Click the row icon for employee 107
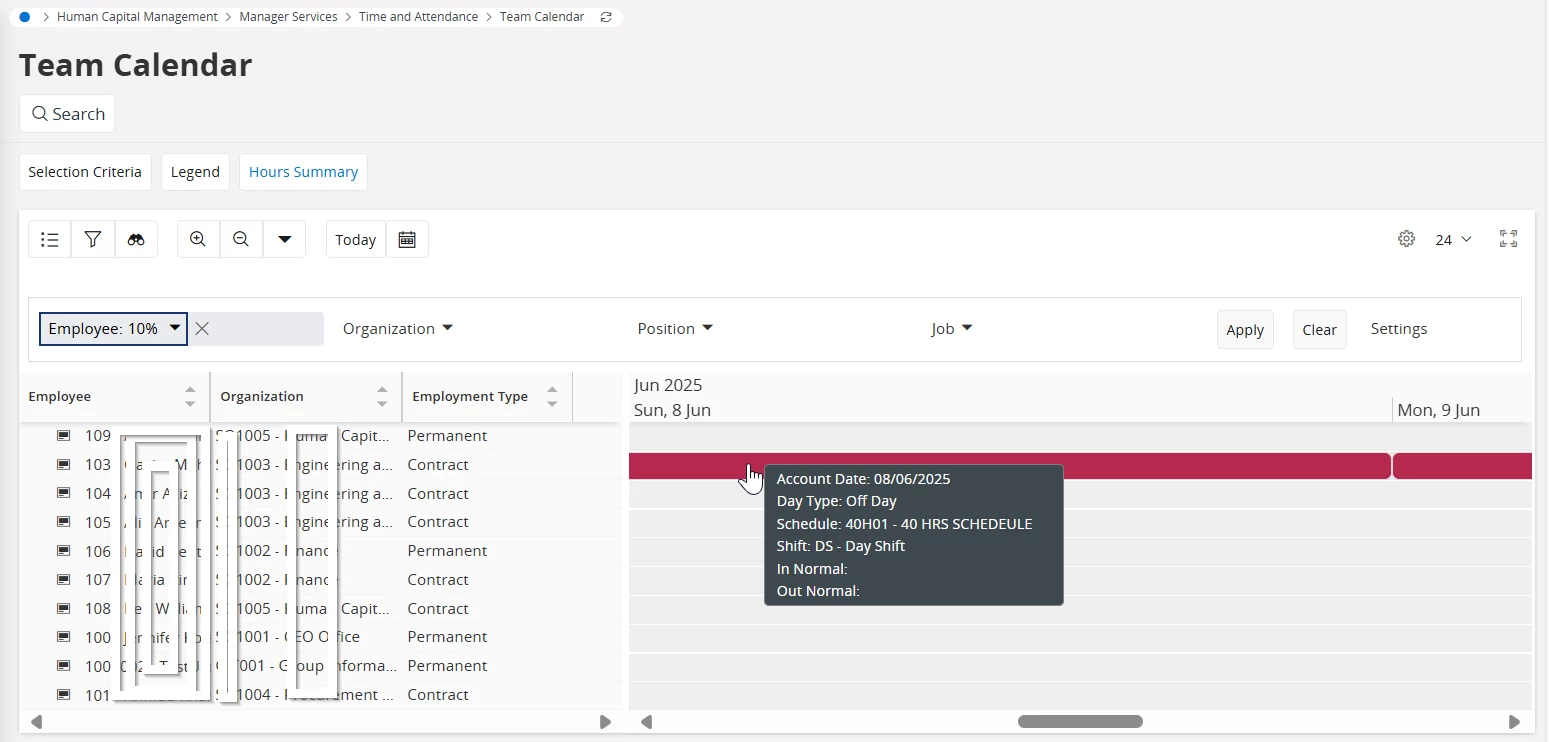The image size is (1549, 742). coord(64,580)
